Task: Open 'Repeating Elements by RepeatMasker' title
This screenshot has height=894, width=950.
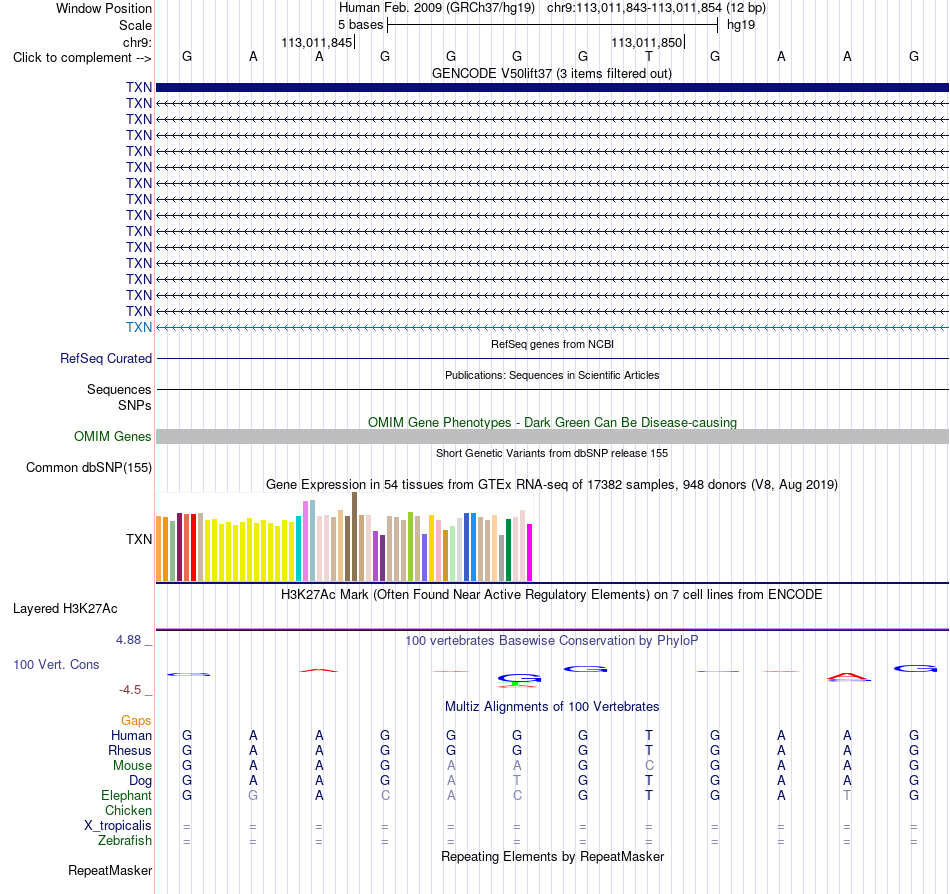Action: click(x=552, y=856)
